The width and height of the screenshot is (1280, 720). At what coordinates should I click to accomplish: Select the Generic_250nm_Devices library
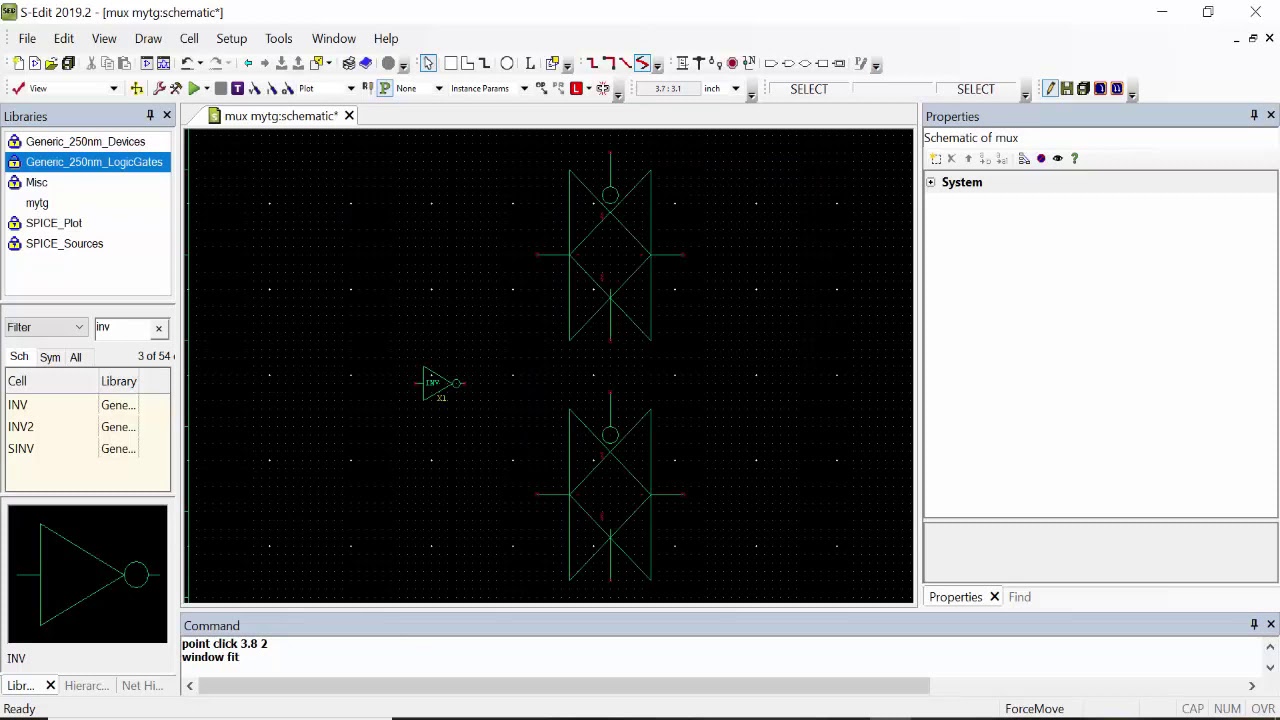[86, 141]
